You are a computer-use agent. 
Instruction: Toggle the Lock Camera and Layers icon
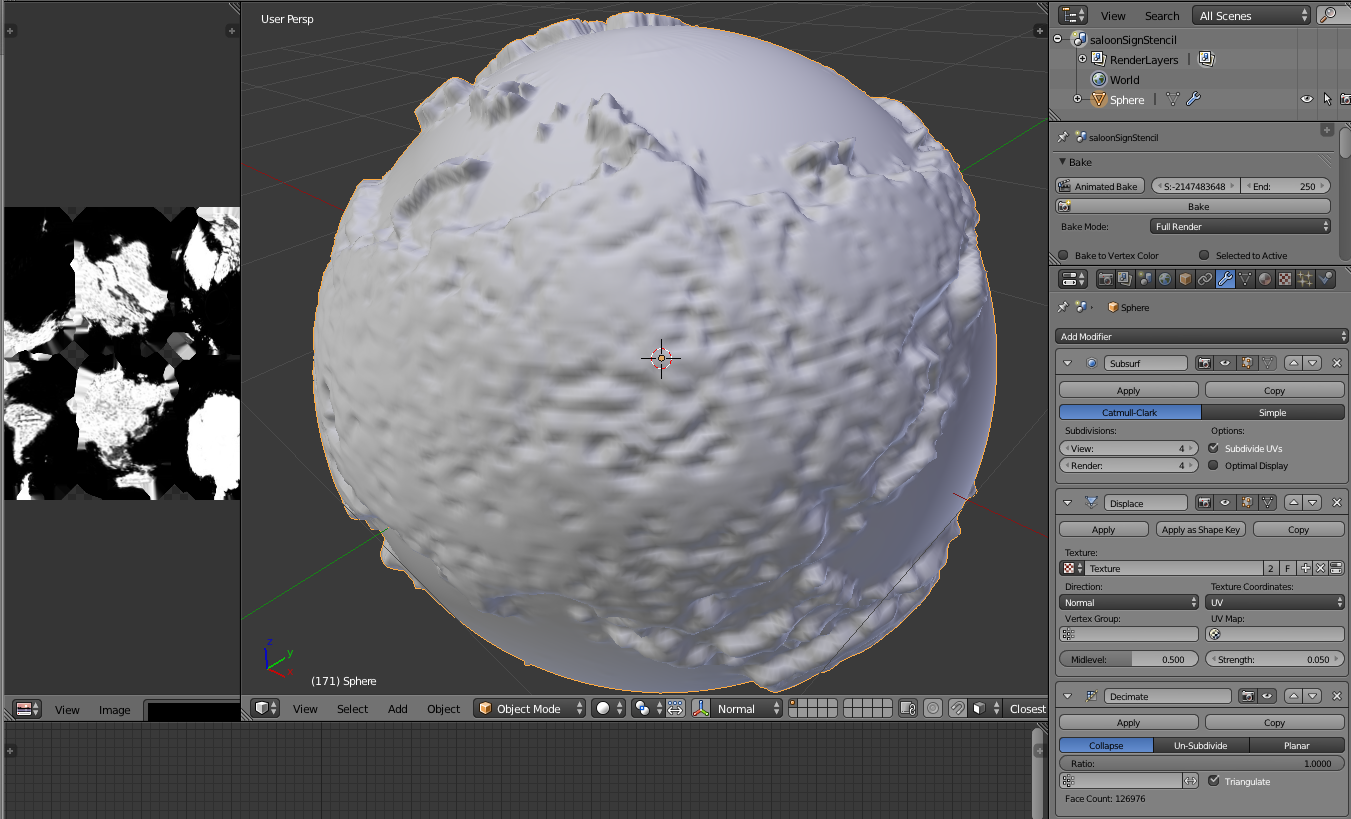[x=907, y=708]
